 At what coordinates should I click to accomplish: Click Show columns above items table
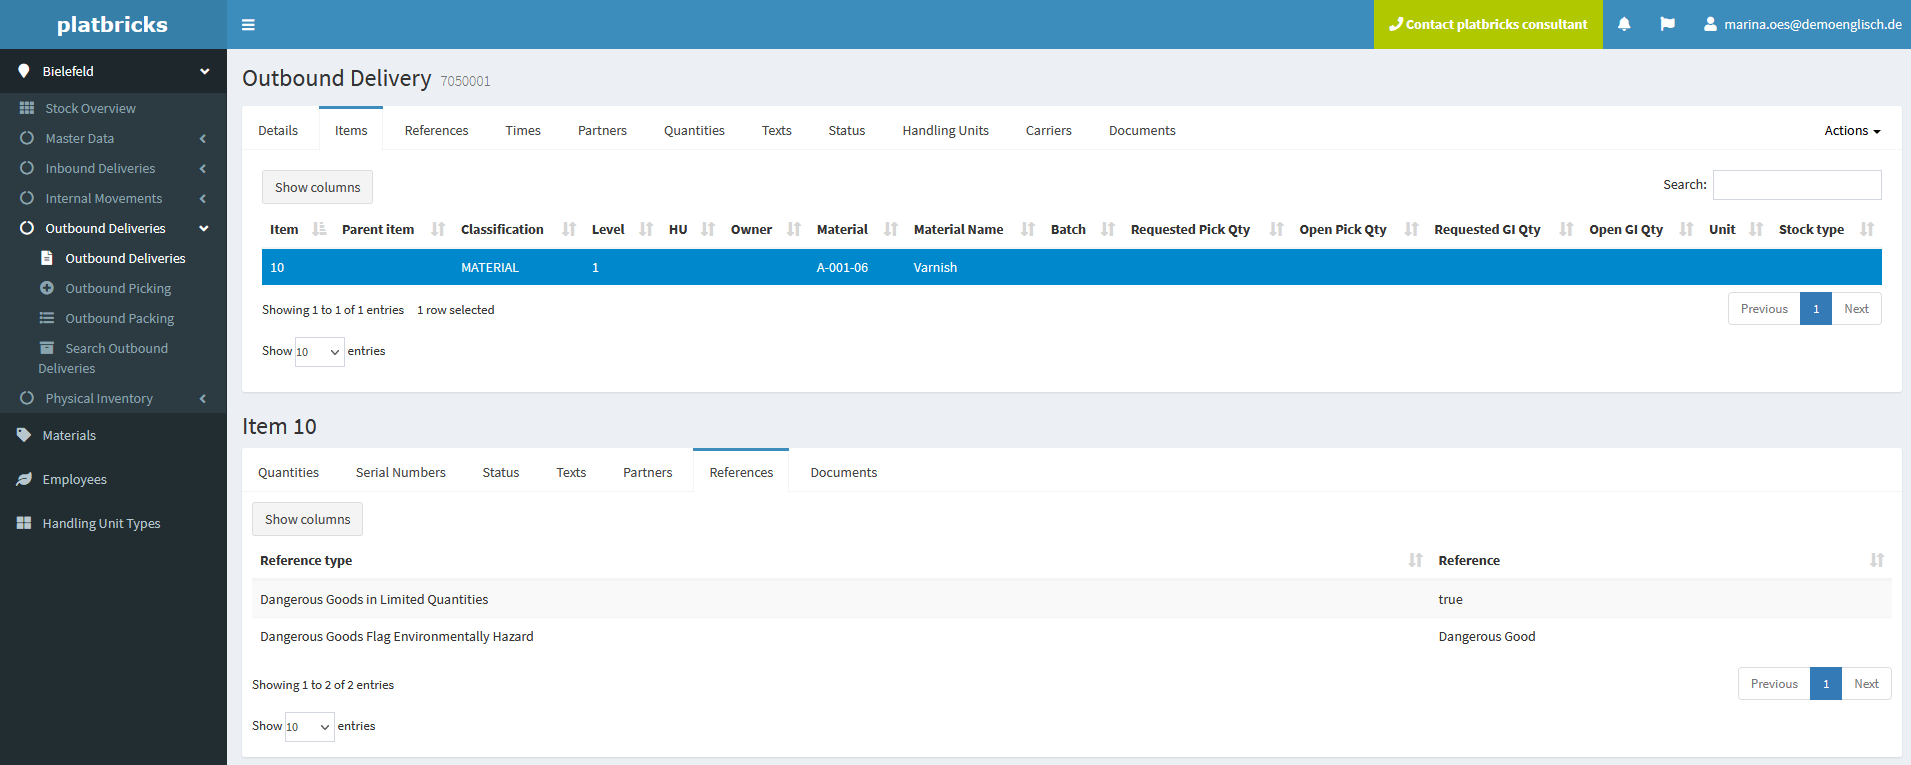click(x=317, y=187)
